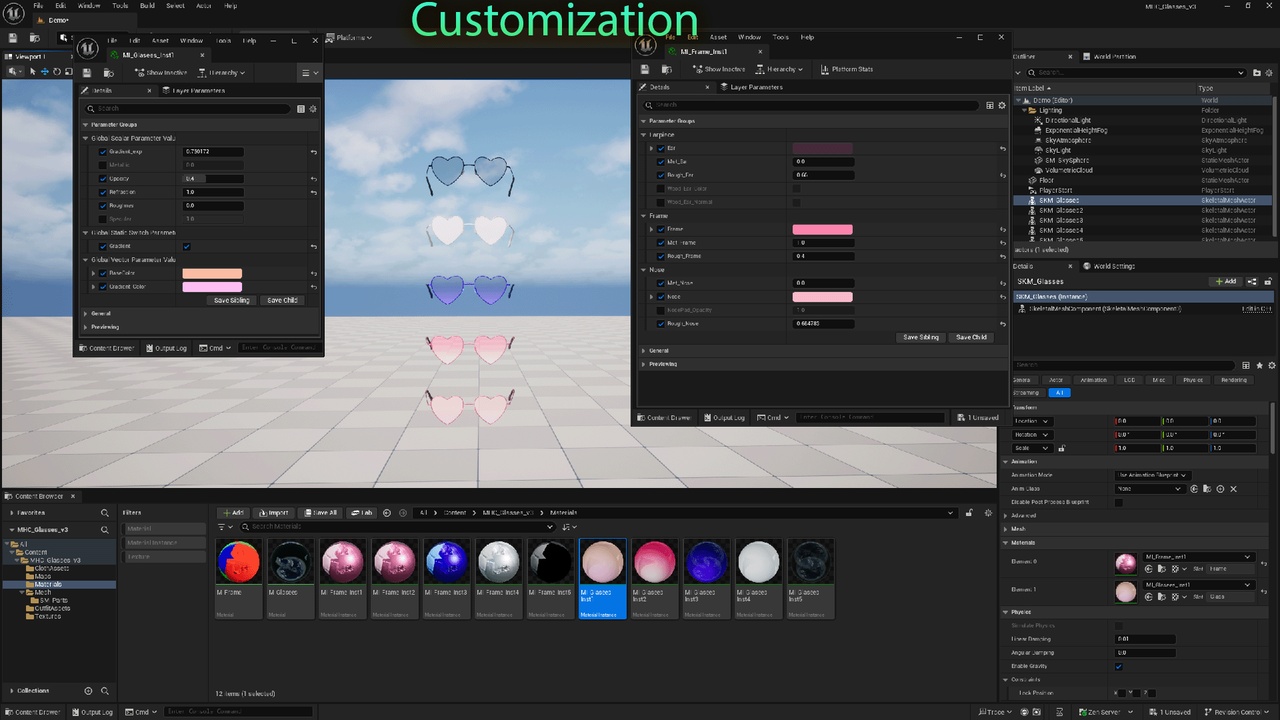Collapse Global Scalar Parameter Values group
The image size is (1280, 720).
(86, 138)
